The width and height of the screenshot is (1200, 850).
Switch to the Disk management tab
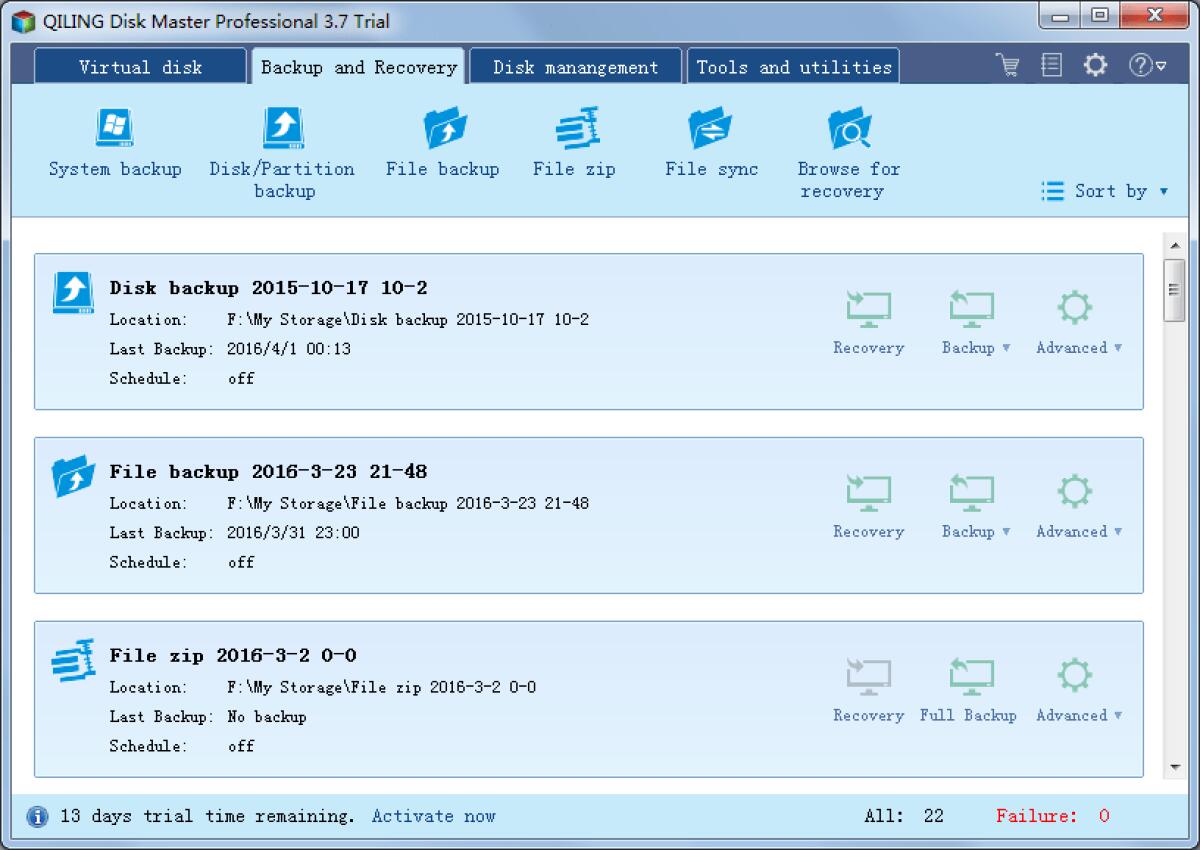(575, 66)
